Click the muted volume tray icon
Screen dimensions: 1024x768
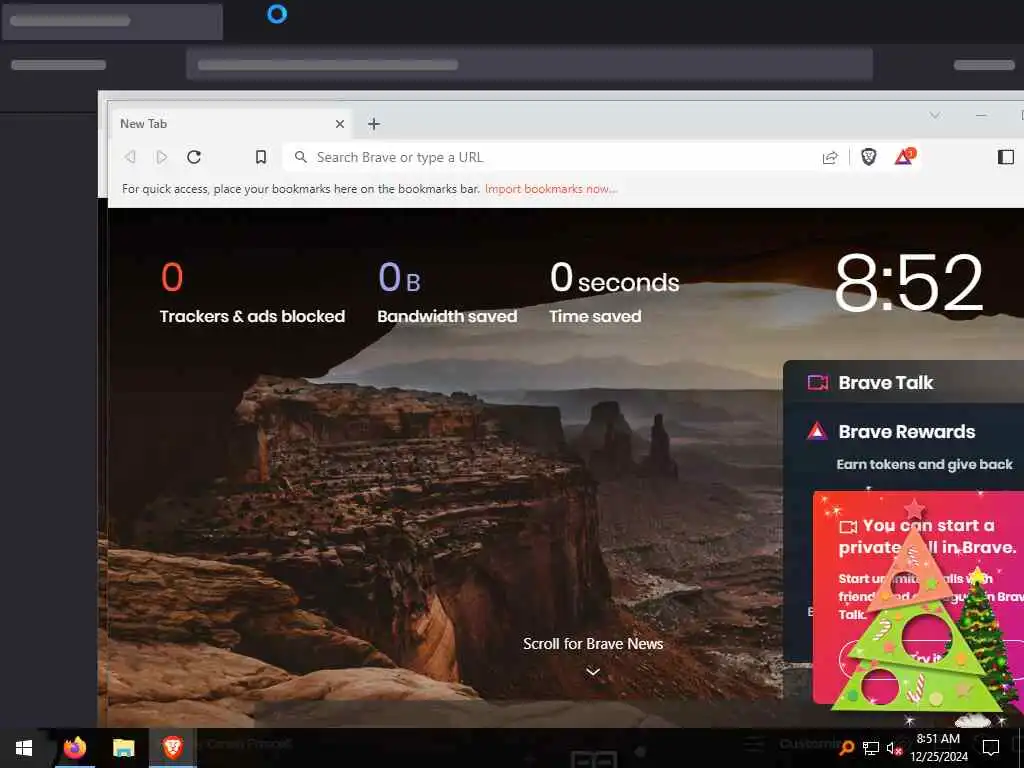click(895, 749)
